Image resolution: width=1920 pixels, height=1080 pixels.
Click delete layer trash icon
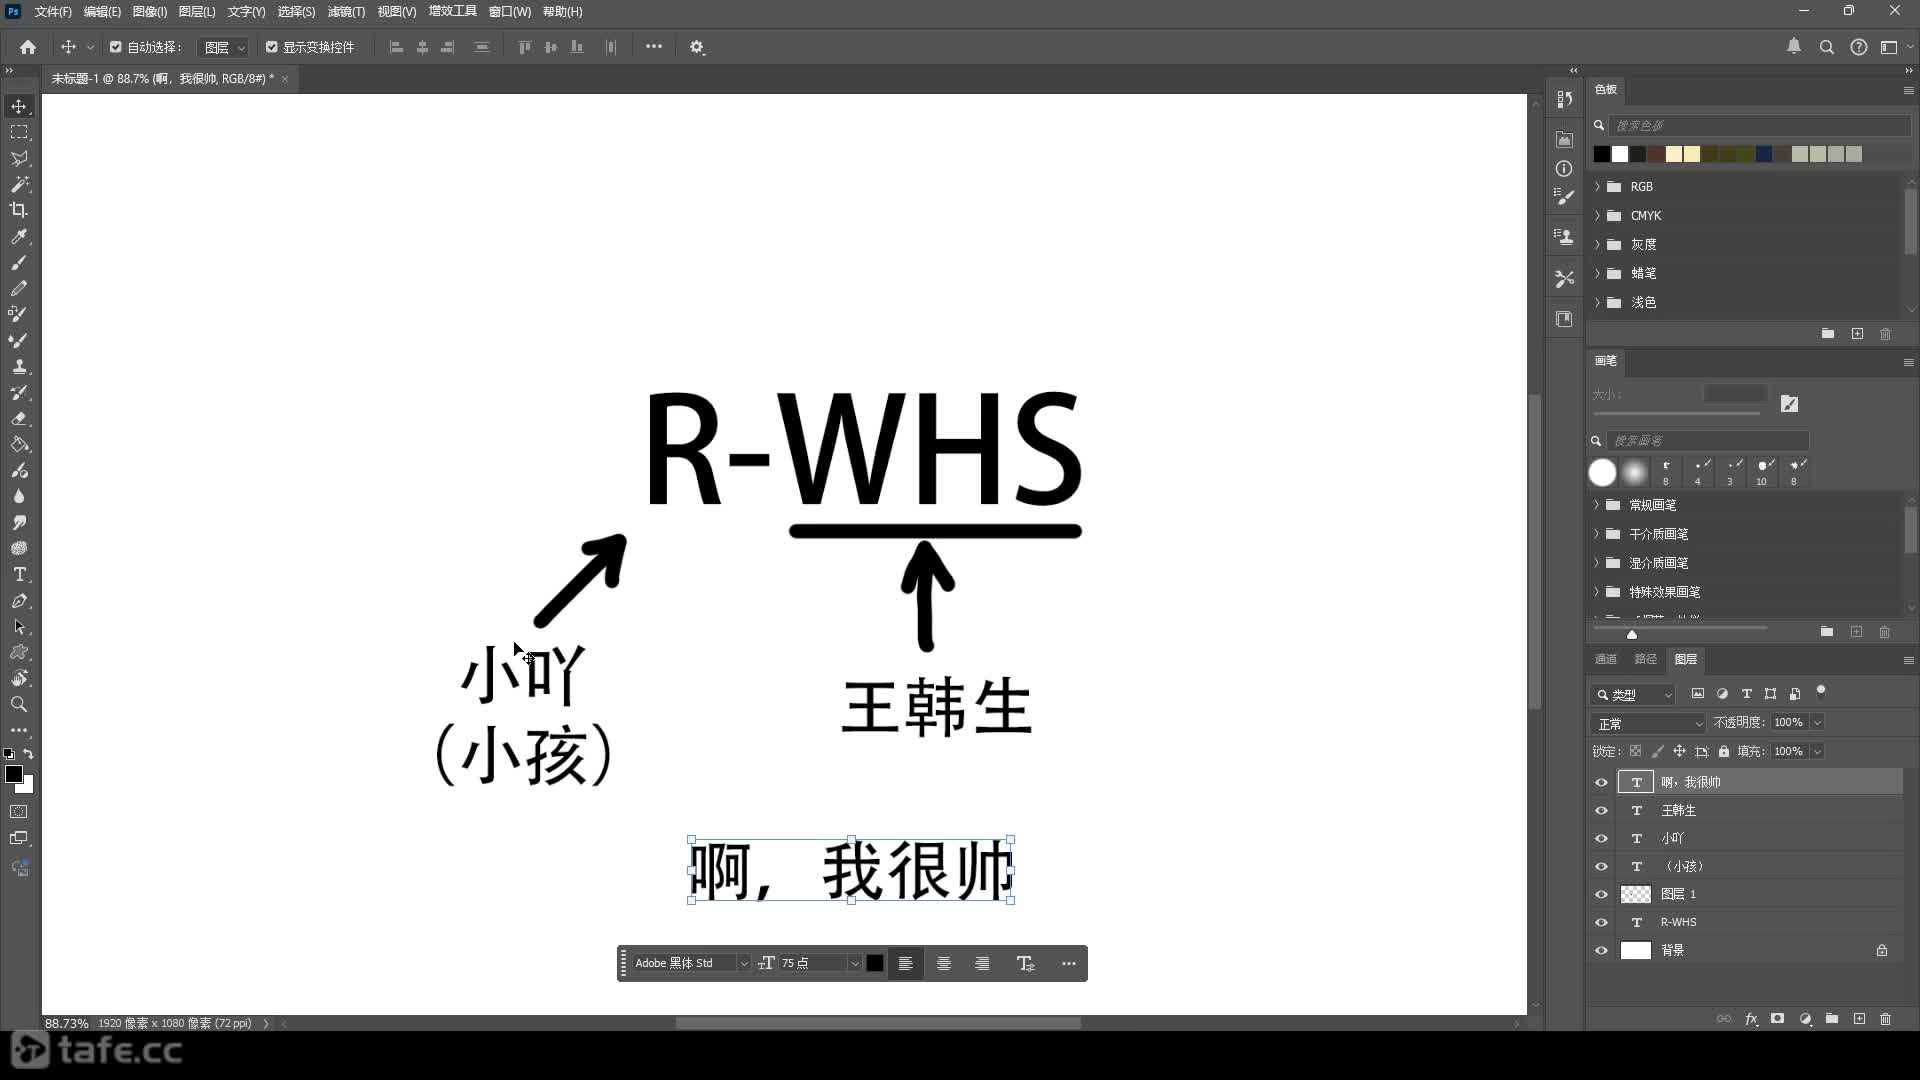(x=1885, y=1019)
